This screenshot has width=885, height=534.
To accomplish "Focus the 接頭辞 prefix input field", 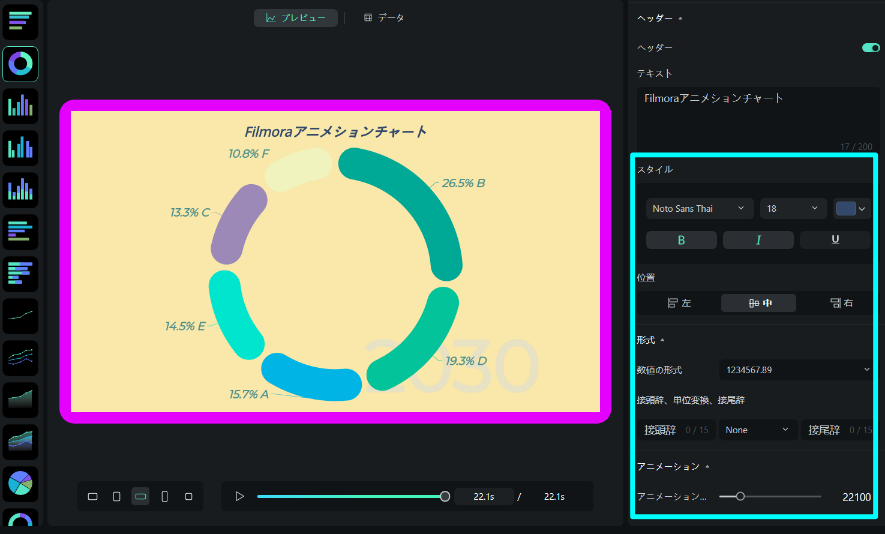I will (676, 430).
